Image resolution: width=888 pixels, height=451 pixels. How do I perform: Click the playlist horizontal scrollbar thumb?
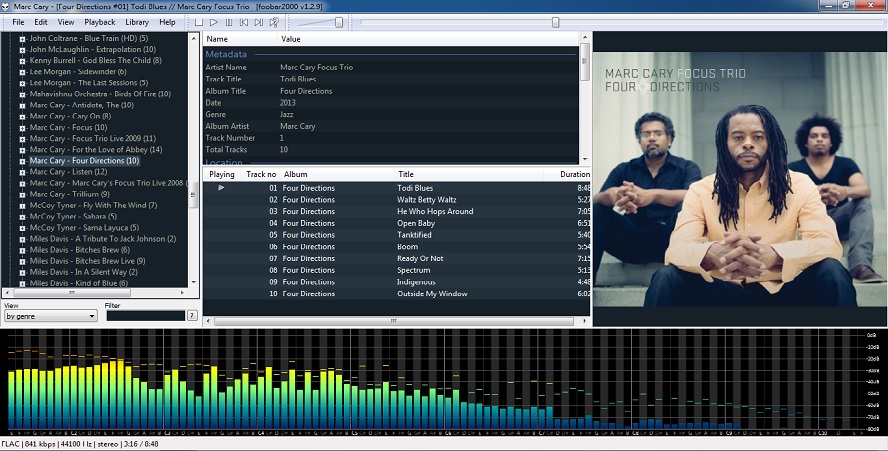[x=393, y=321]
